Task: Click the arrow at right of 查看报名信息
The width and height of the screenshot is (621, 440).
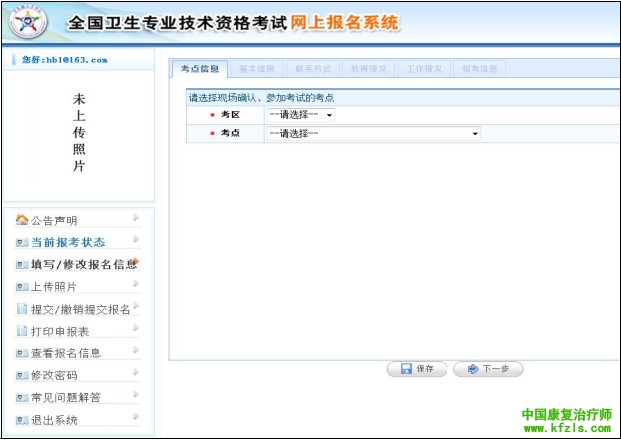Action: pyautogui.click(x=136, y=351)
